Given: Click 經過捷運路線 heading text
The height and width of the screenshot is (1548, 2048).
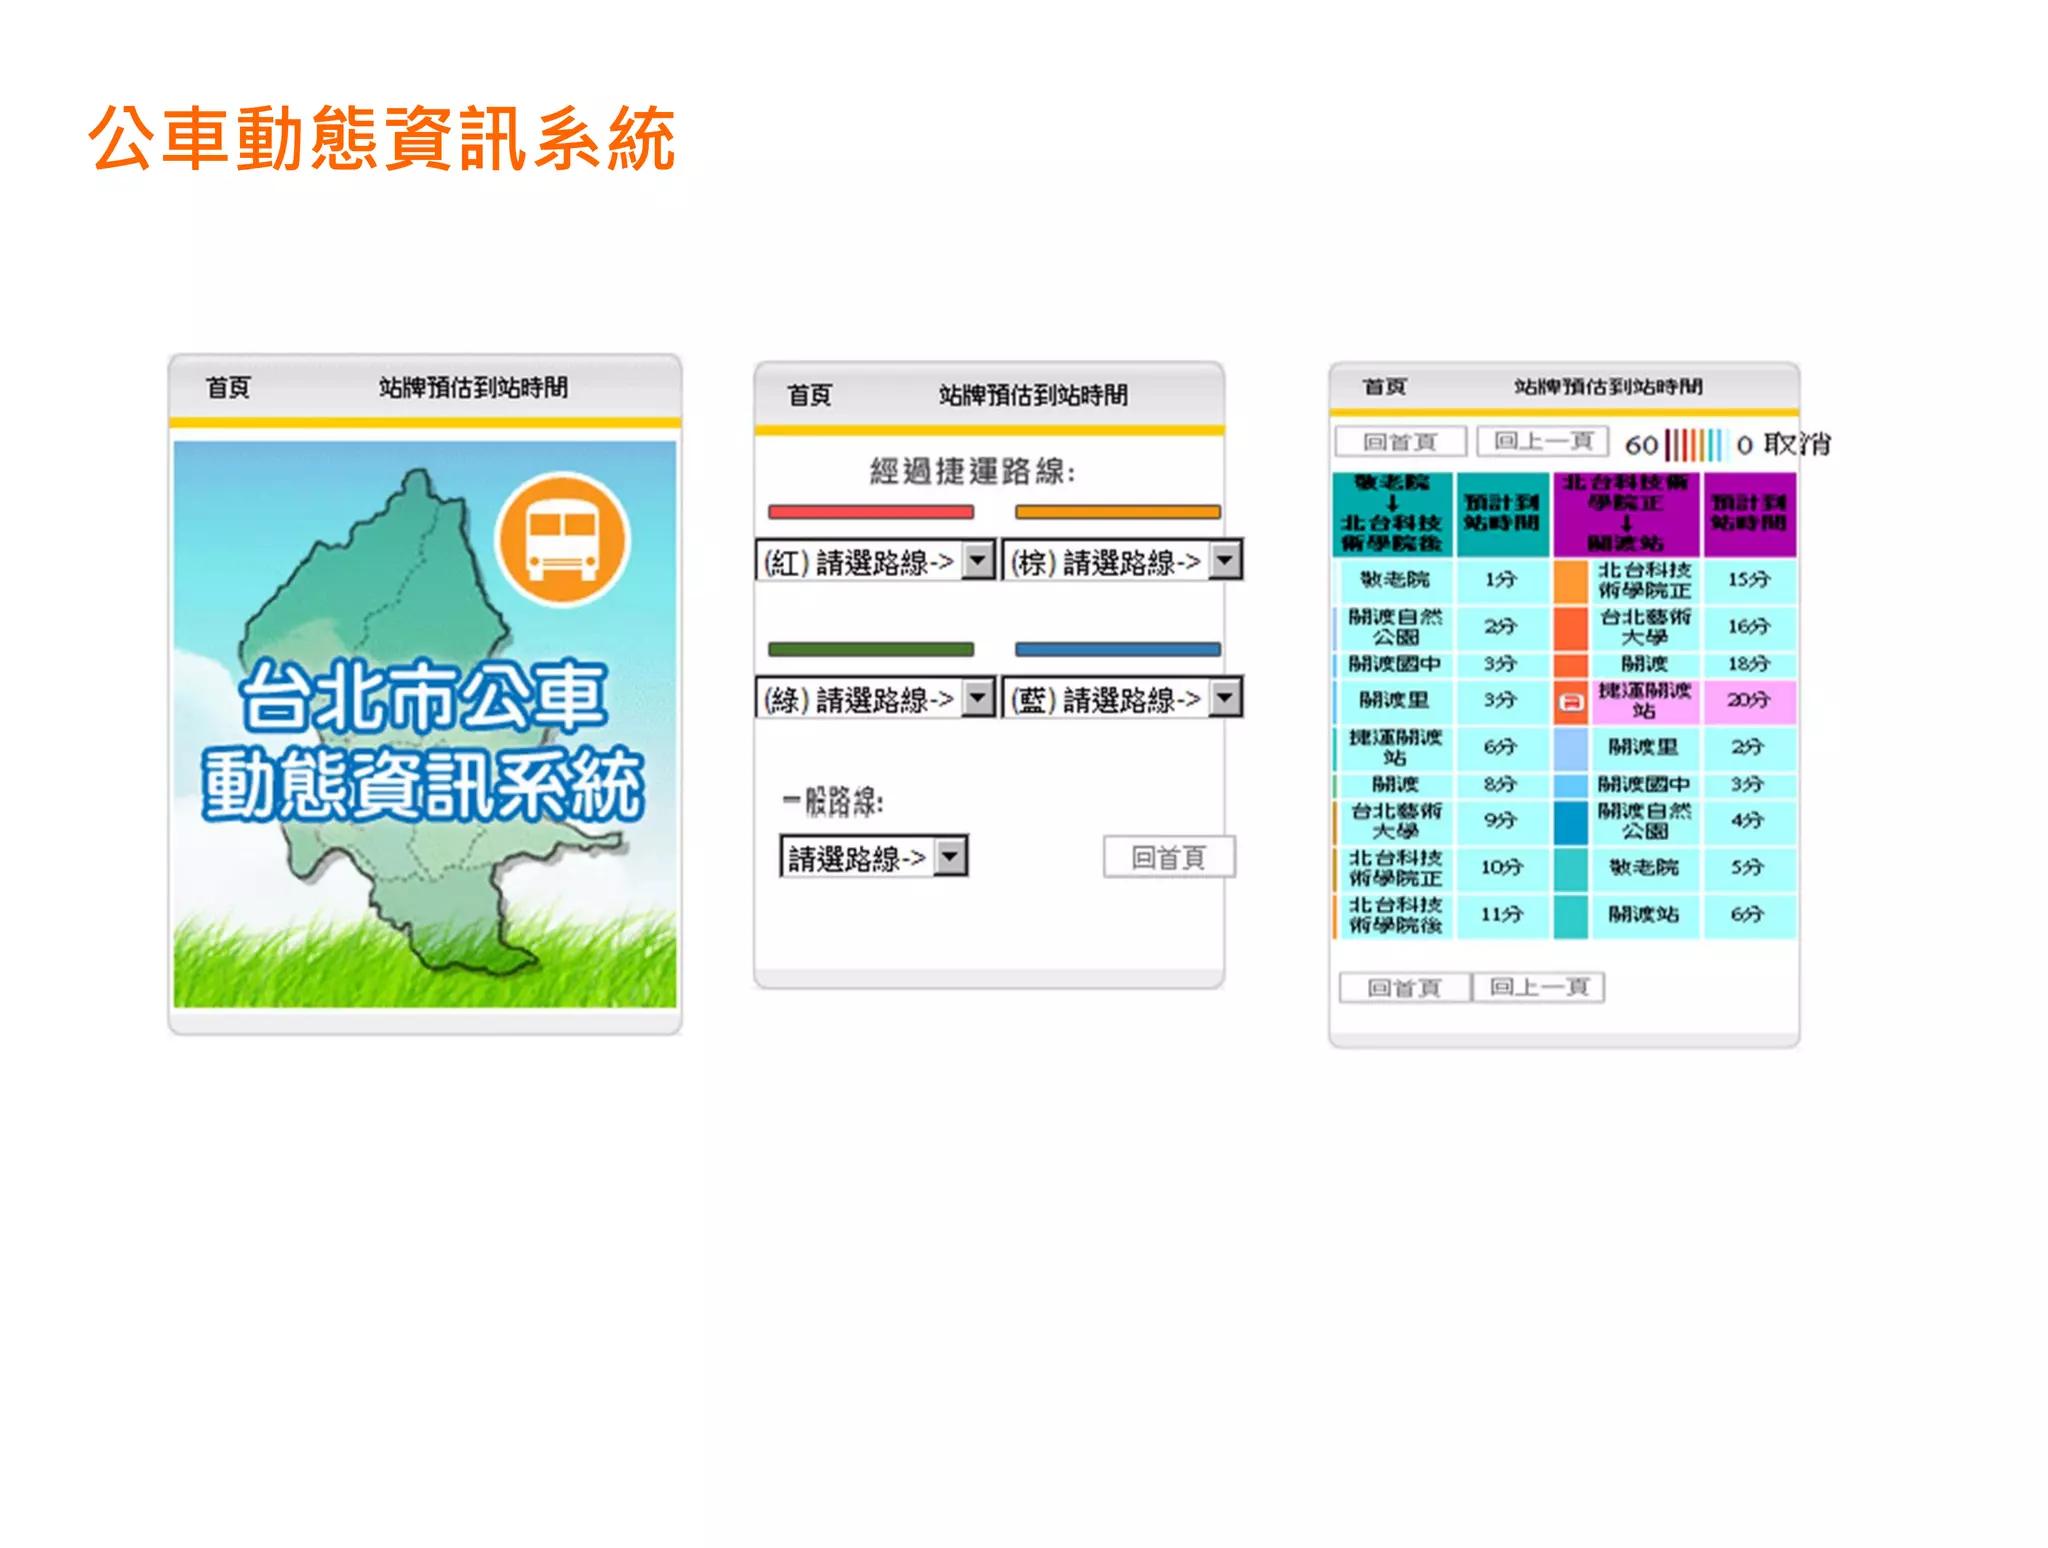Looking at the screenshot, I should pyautogui.click(x=972, y=471).
